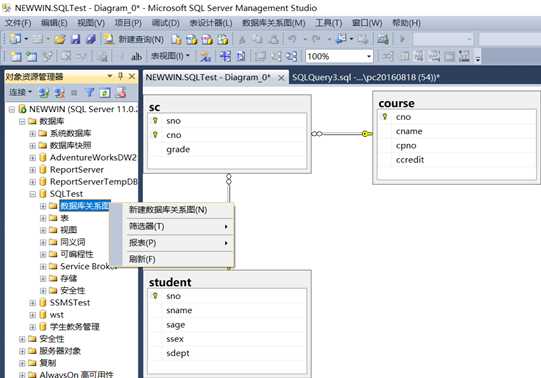Switch to the SQLQuery3.sql tab
The height and width of the screenshot is (378, 541).
pyautogui.click(x=366, y=77)
